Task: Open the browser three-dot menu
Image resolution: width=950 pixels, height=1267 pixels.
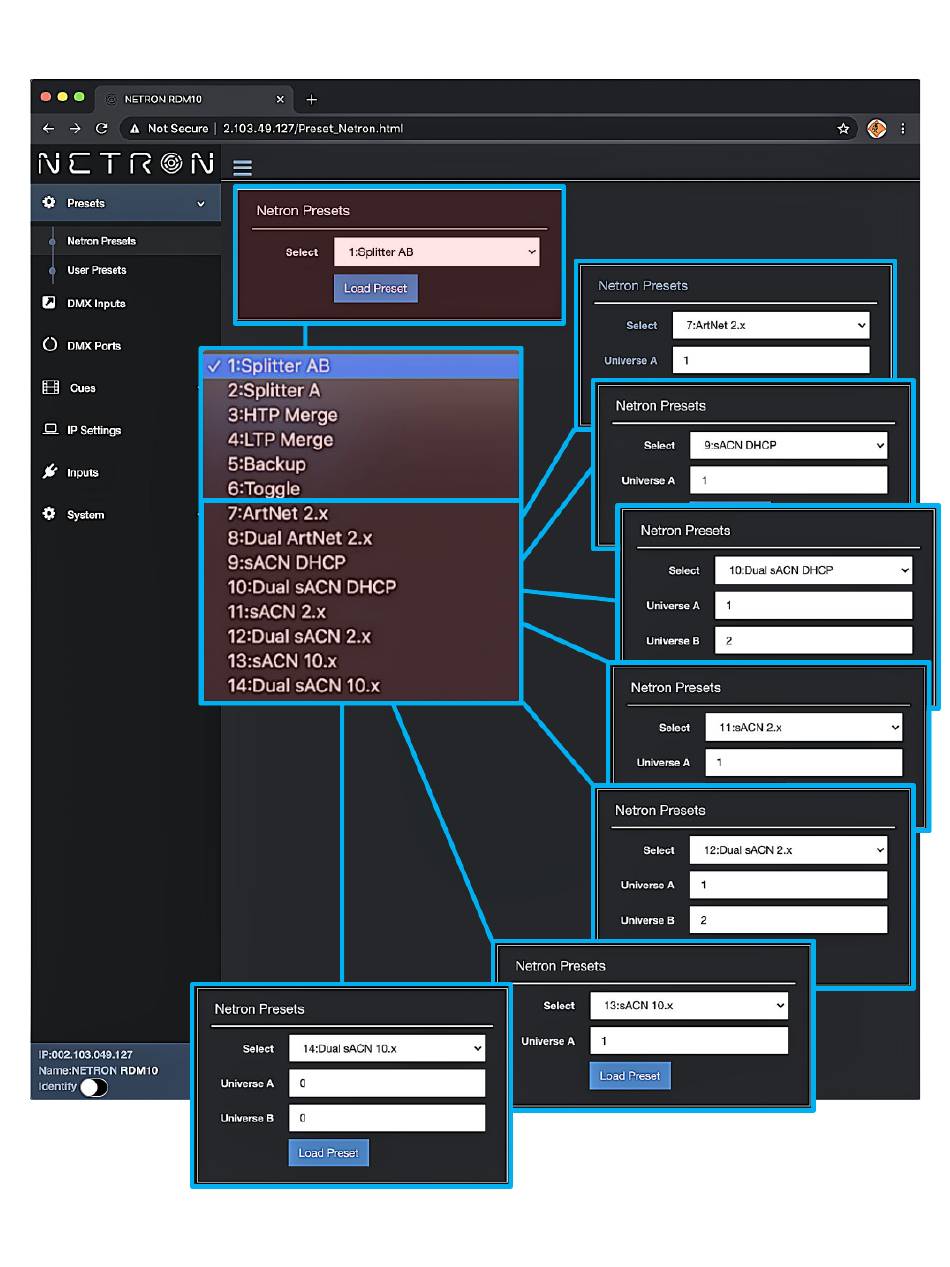Action: point(903,128)
